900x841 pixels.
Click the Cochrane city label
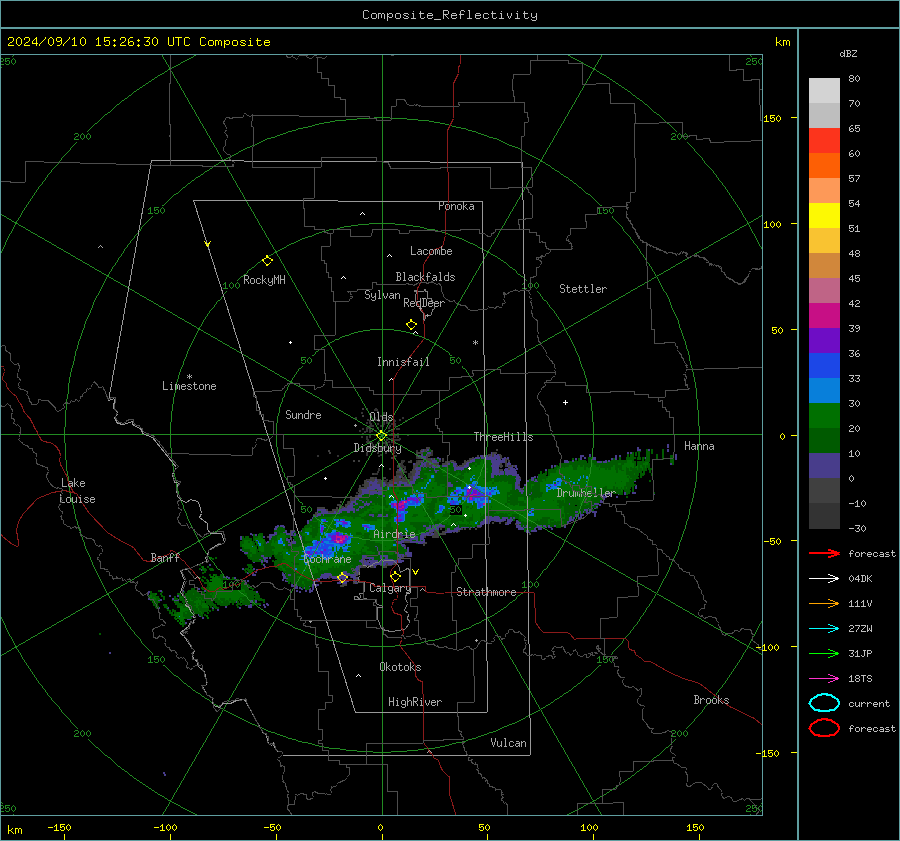(327, 559)
